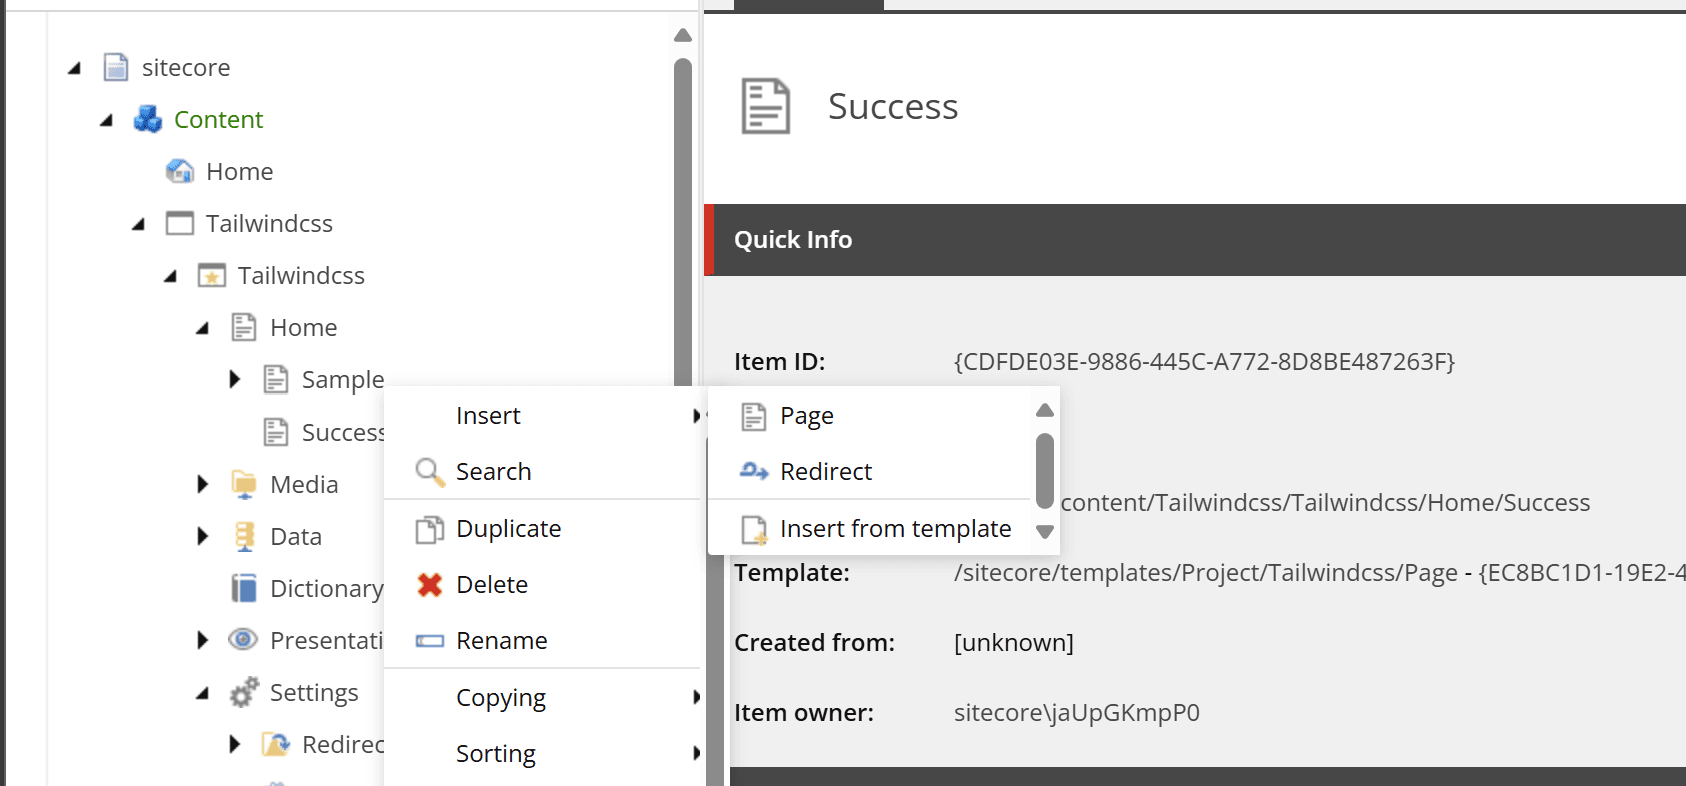Expand the Media folder node
The image size is (1686, 786).
coord(203,485)
